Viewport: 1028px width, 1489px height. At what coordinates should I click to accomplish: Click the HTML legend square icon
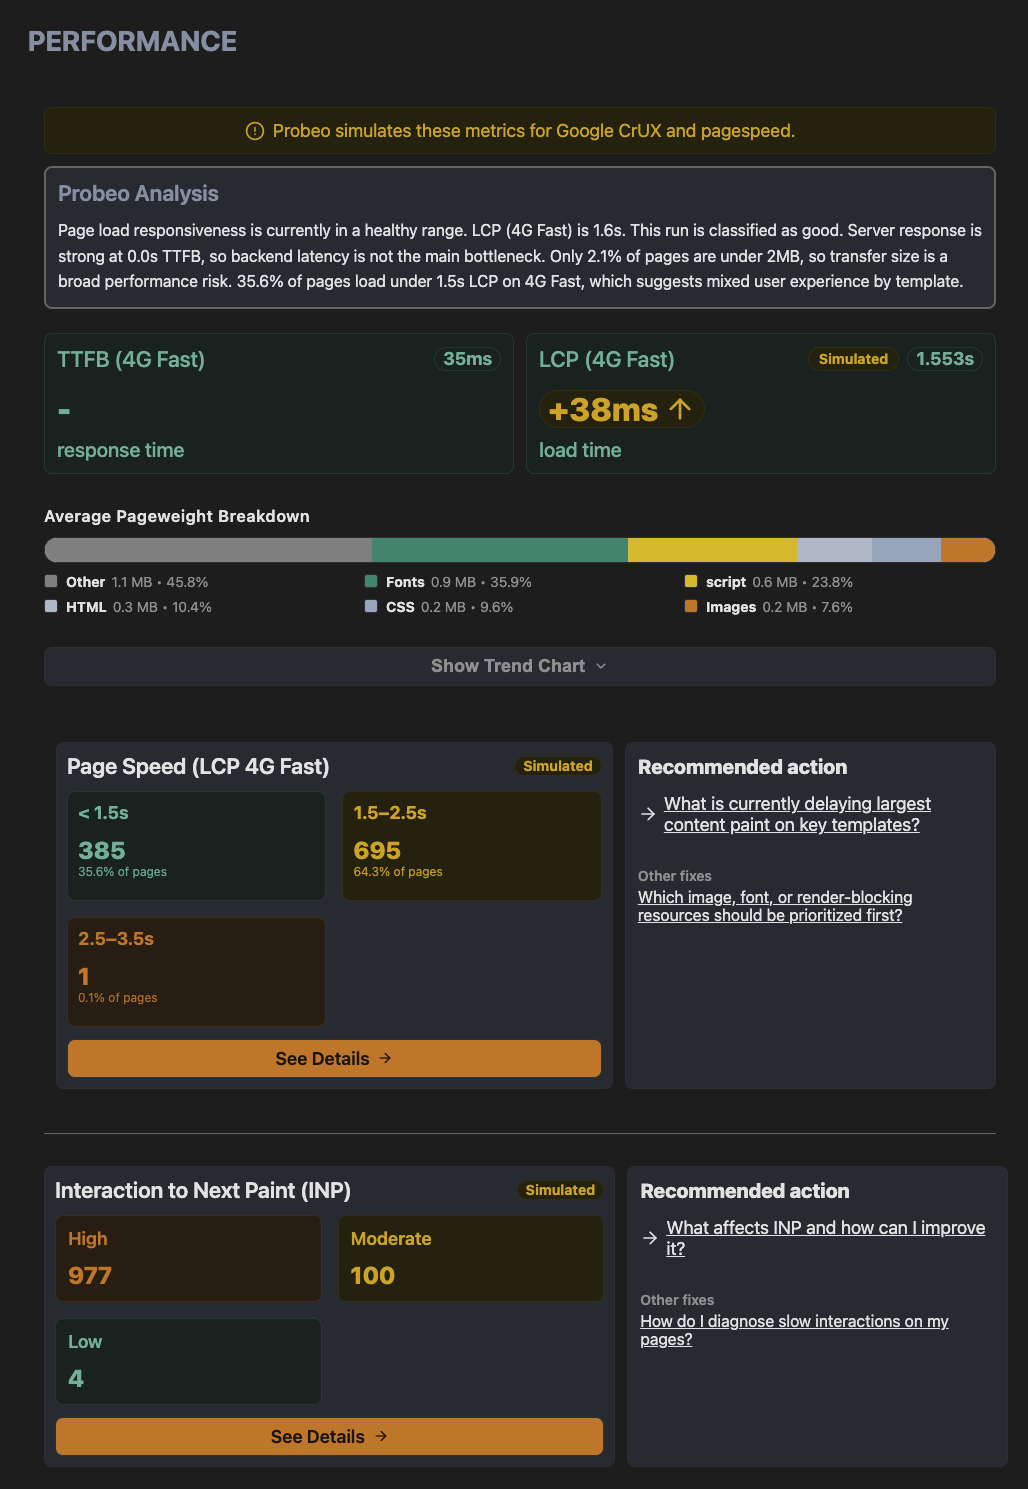pos(50,606)
